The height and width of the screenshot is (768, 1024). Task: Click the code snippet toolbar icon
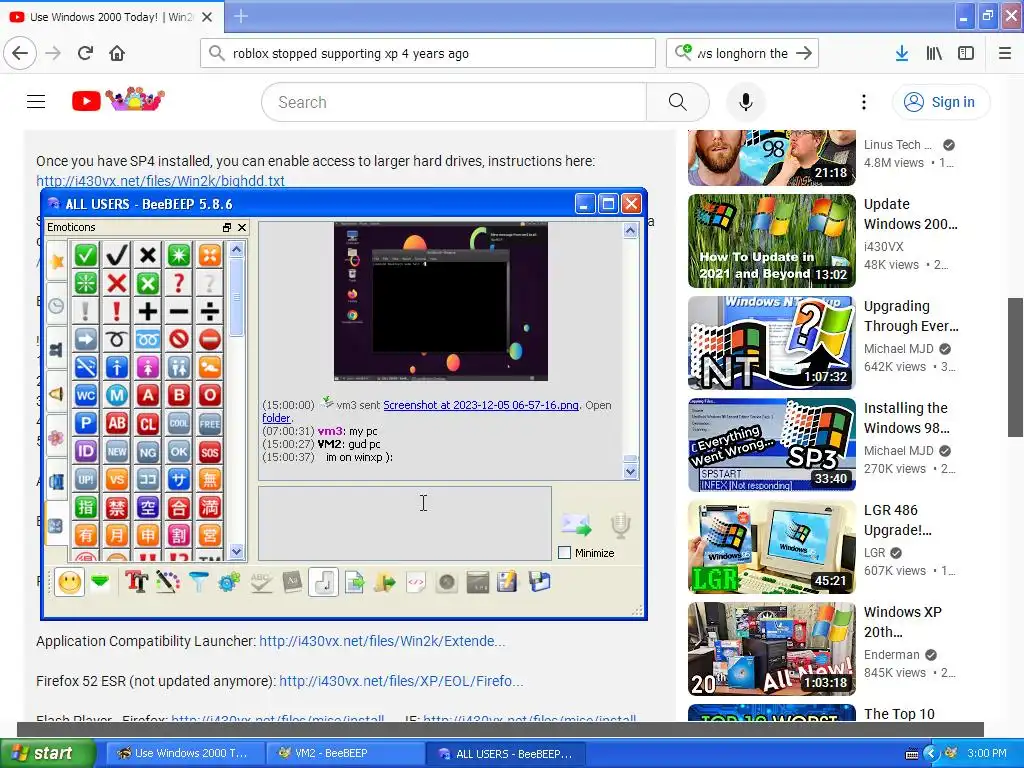415,582
